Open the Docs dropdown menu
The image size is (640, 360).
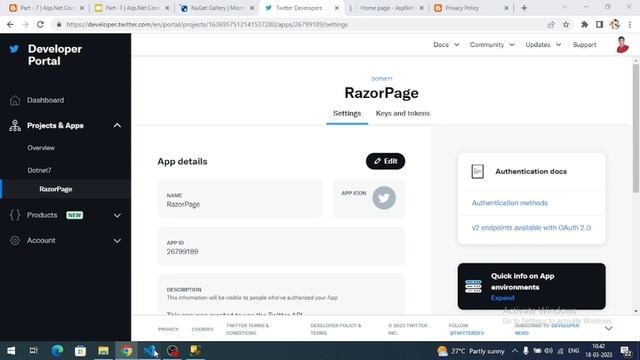click(x=446, y=44)
